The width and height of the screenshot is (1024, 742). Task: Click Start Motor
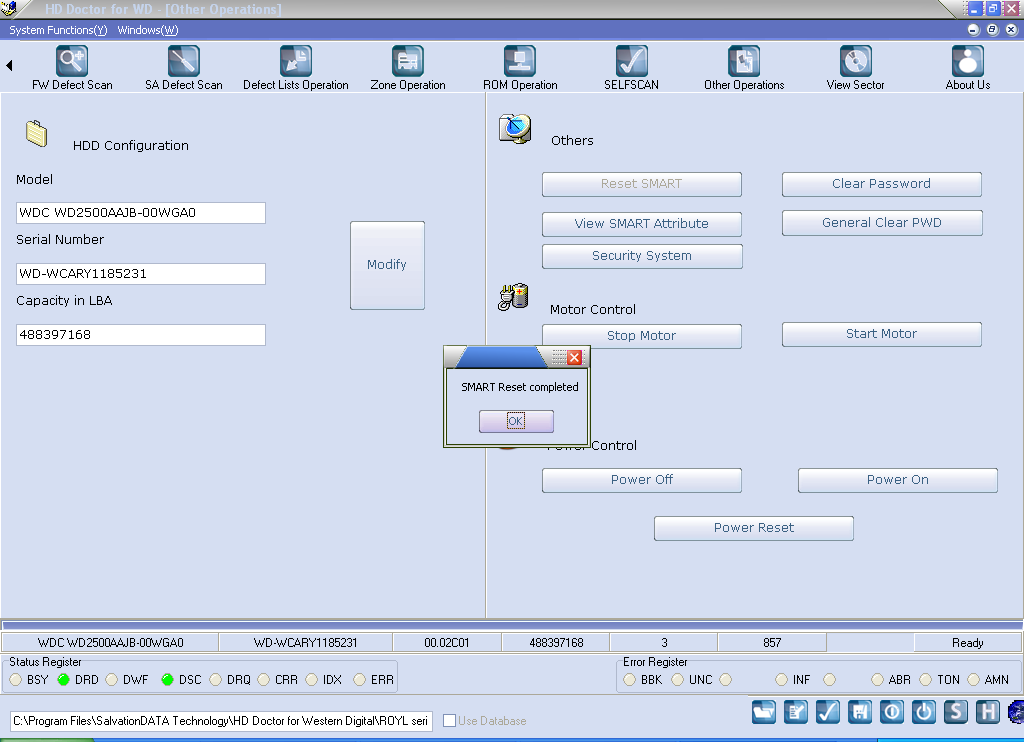[882, 334]
